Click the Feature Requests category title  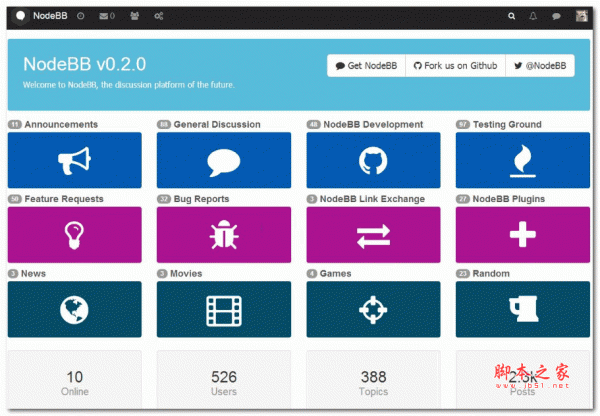64,199
